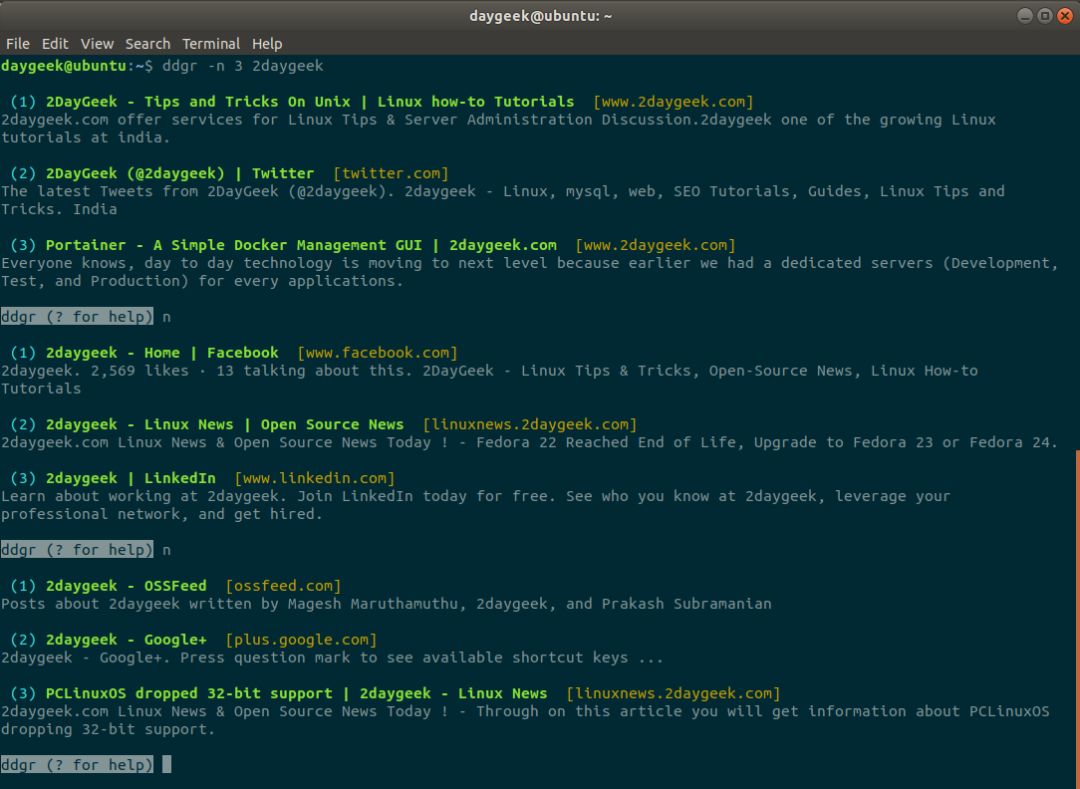Image resolution: width=1080 pixels, height=789 pixels.
Task: Click the '2DayGeek (@2daygeek) | Twitter' result title
Action: (180, 173)
